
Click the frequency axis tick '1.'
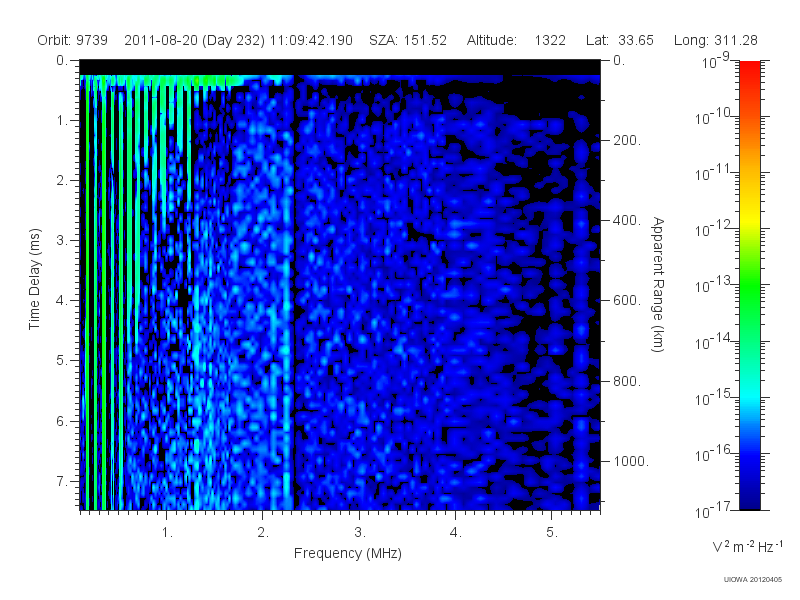click(167, 533)
